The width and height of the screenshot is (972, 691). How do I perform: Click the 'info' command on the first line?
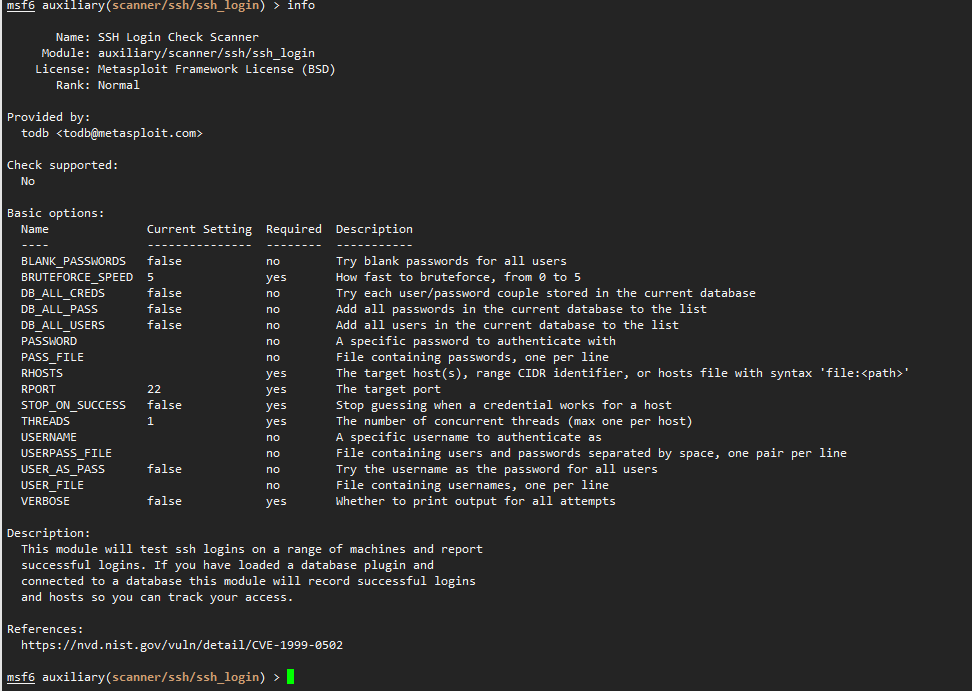(x=300, y=5)
